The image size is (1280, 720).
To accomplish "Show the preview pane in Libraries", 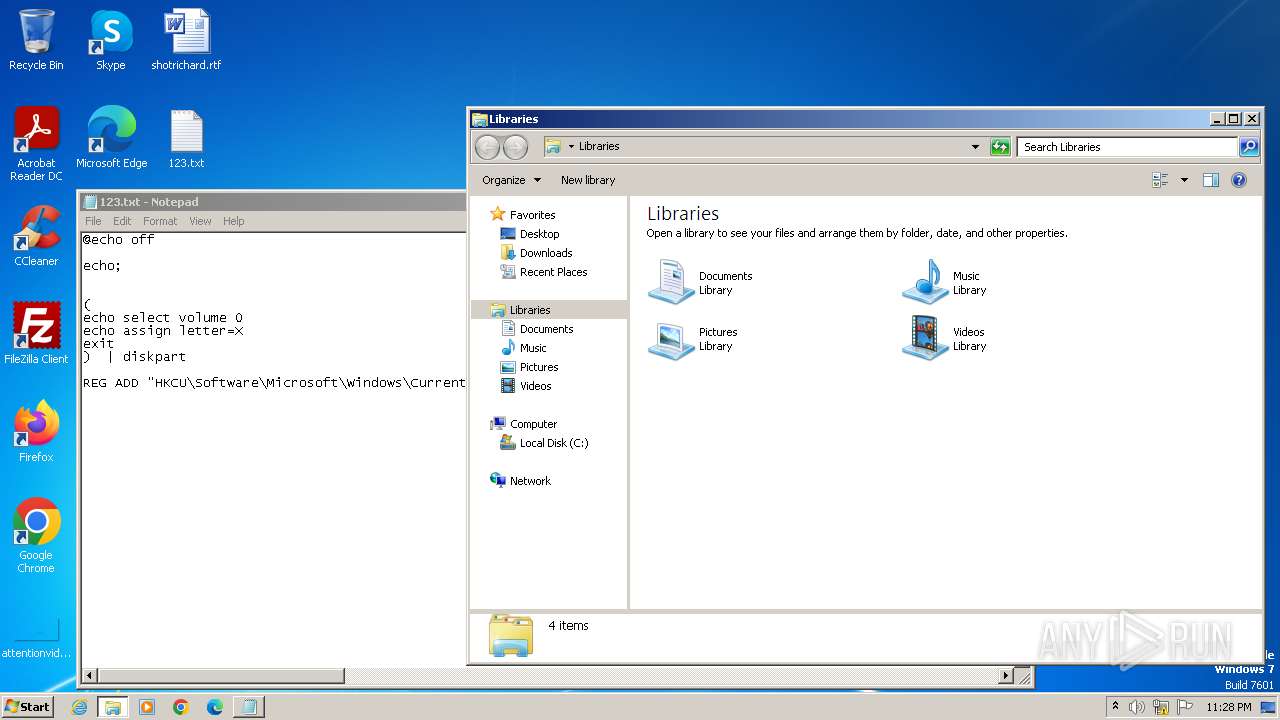I will coord(1211,180).
